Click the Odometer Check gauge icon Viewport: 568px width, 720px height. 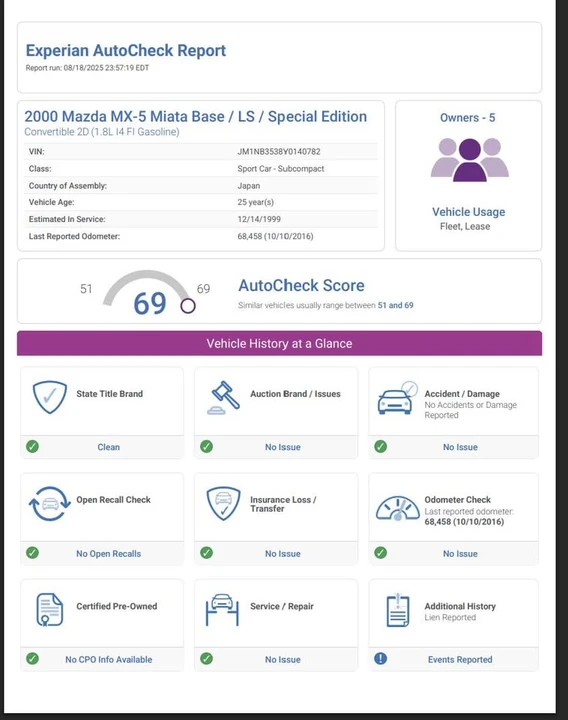point(398,508)
